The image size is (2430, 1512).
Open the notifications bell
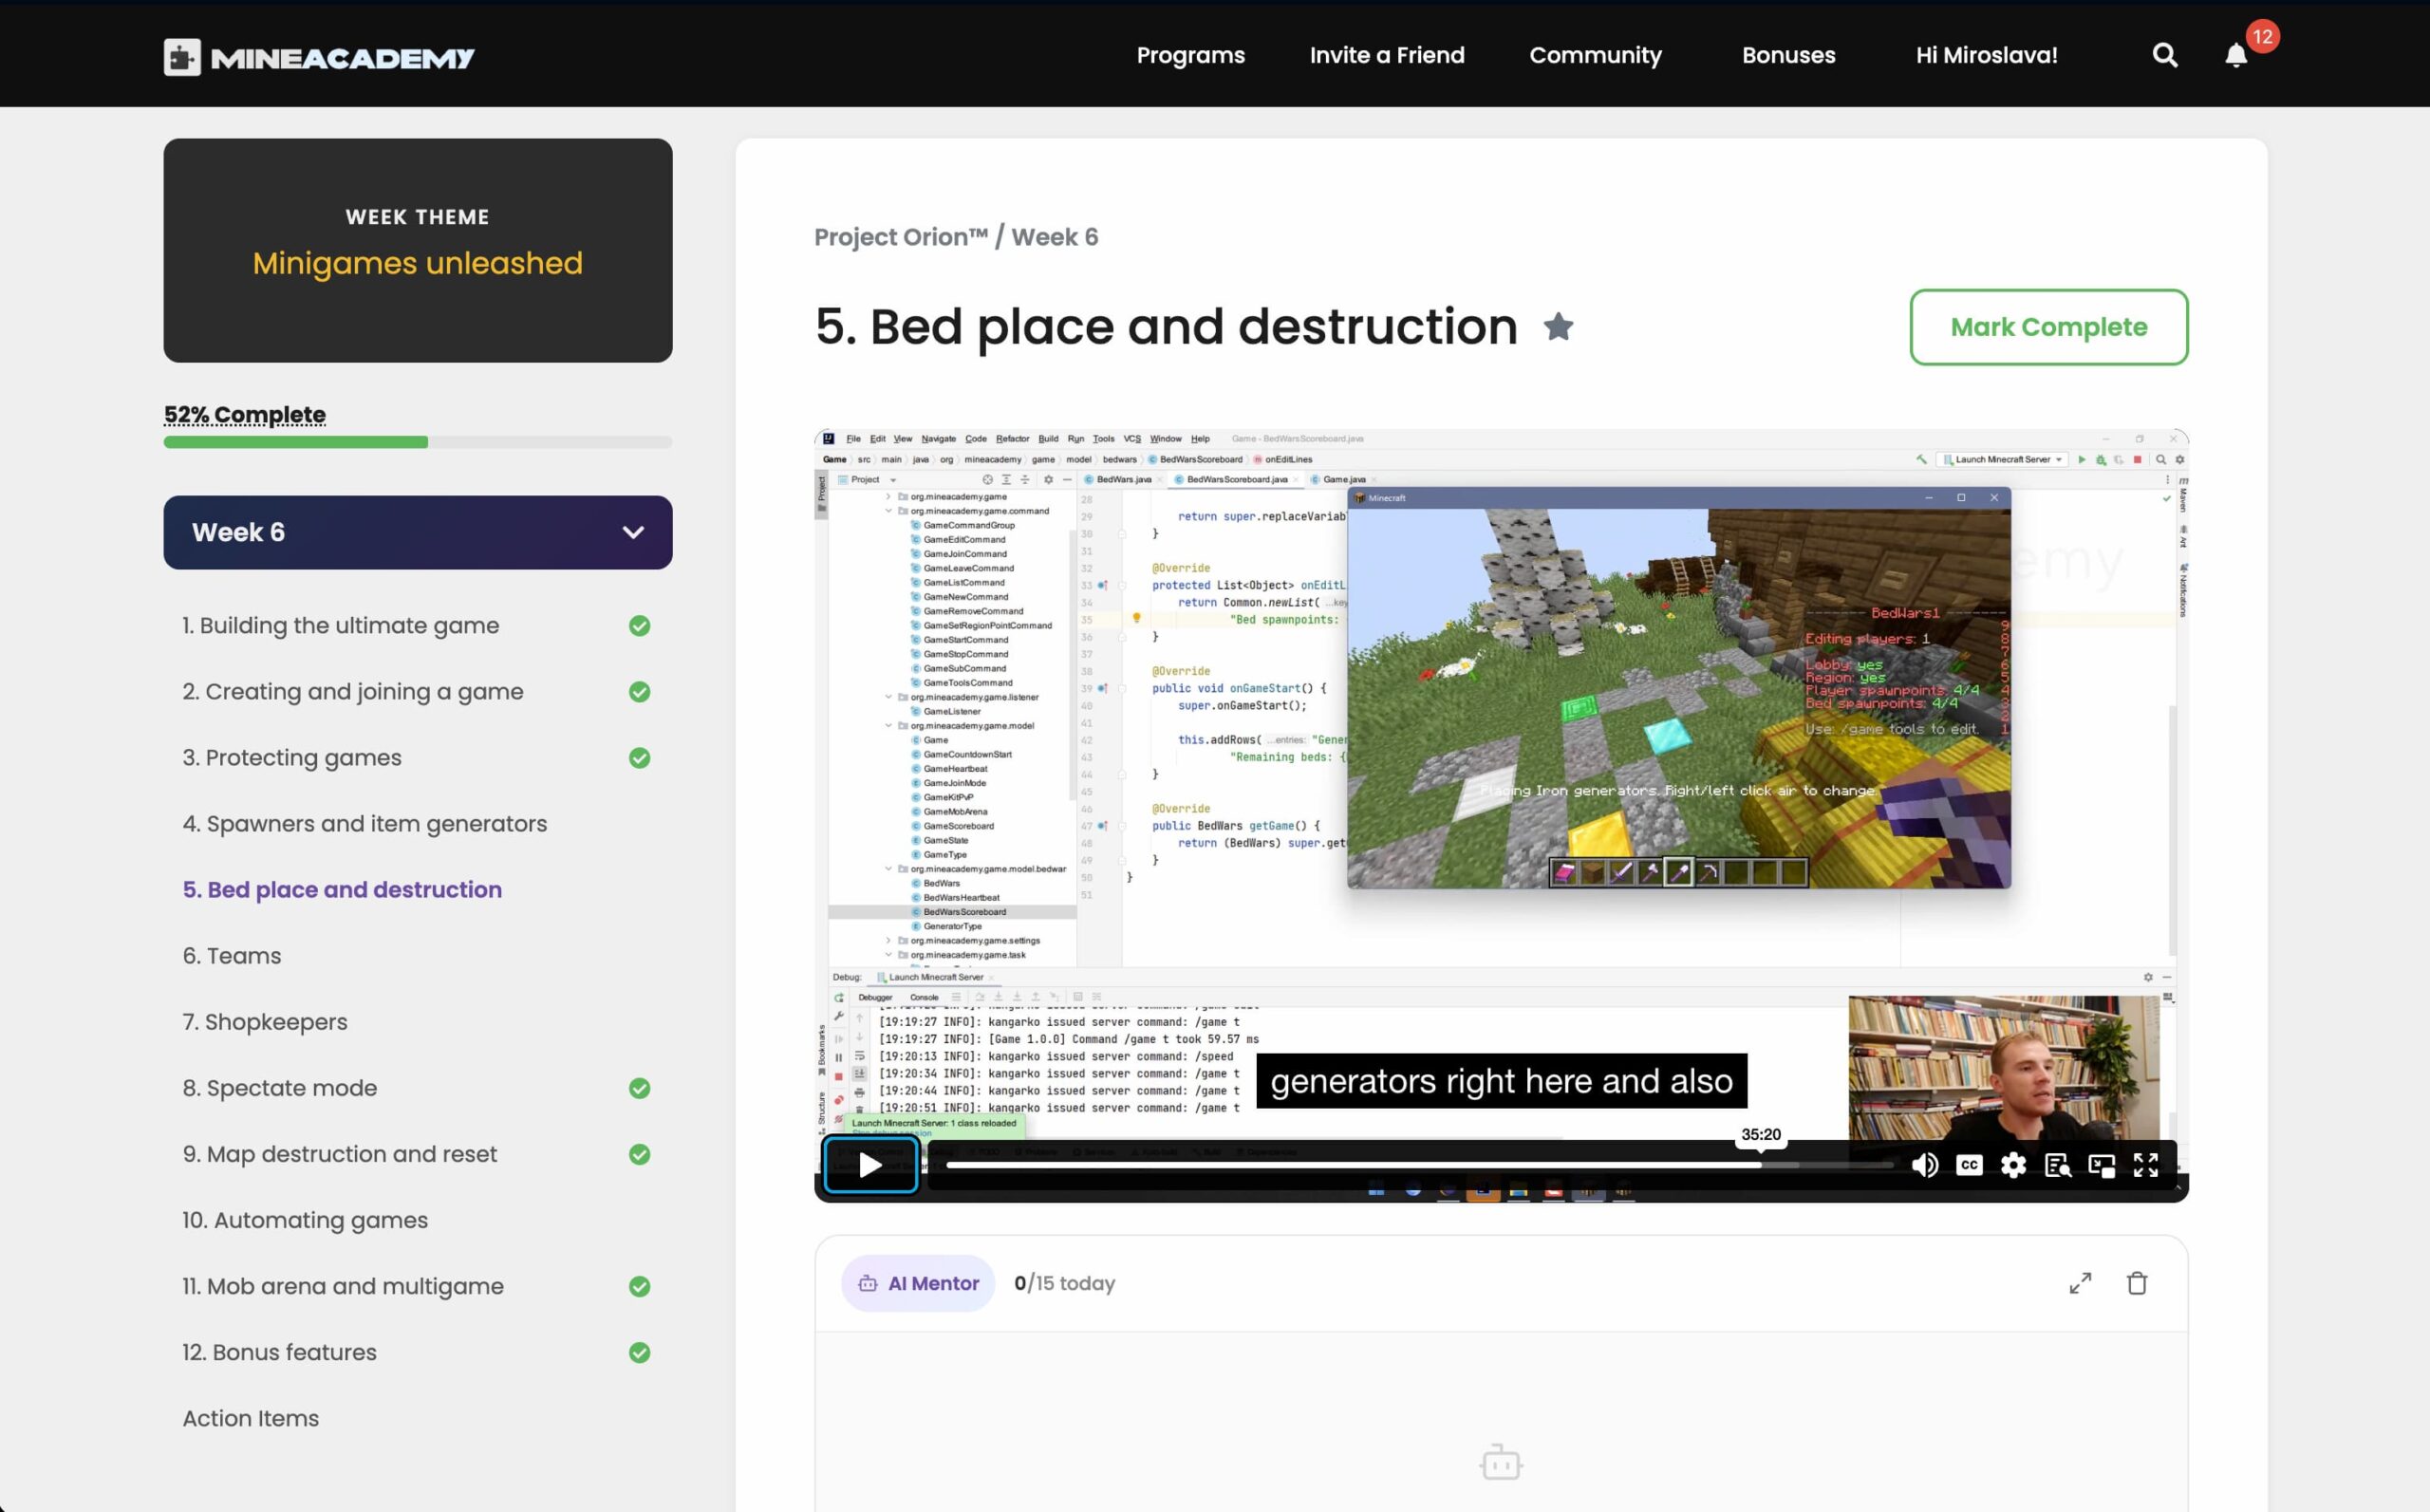click(2236, 55)
